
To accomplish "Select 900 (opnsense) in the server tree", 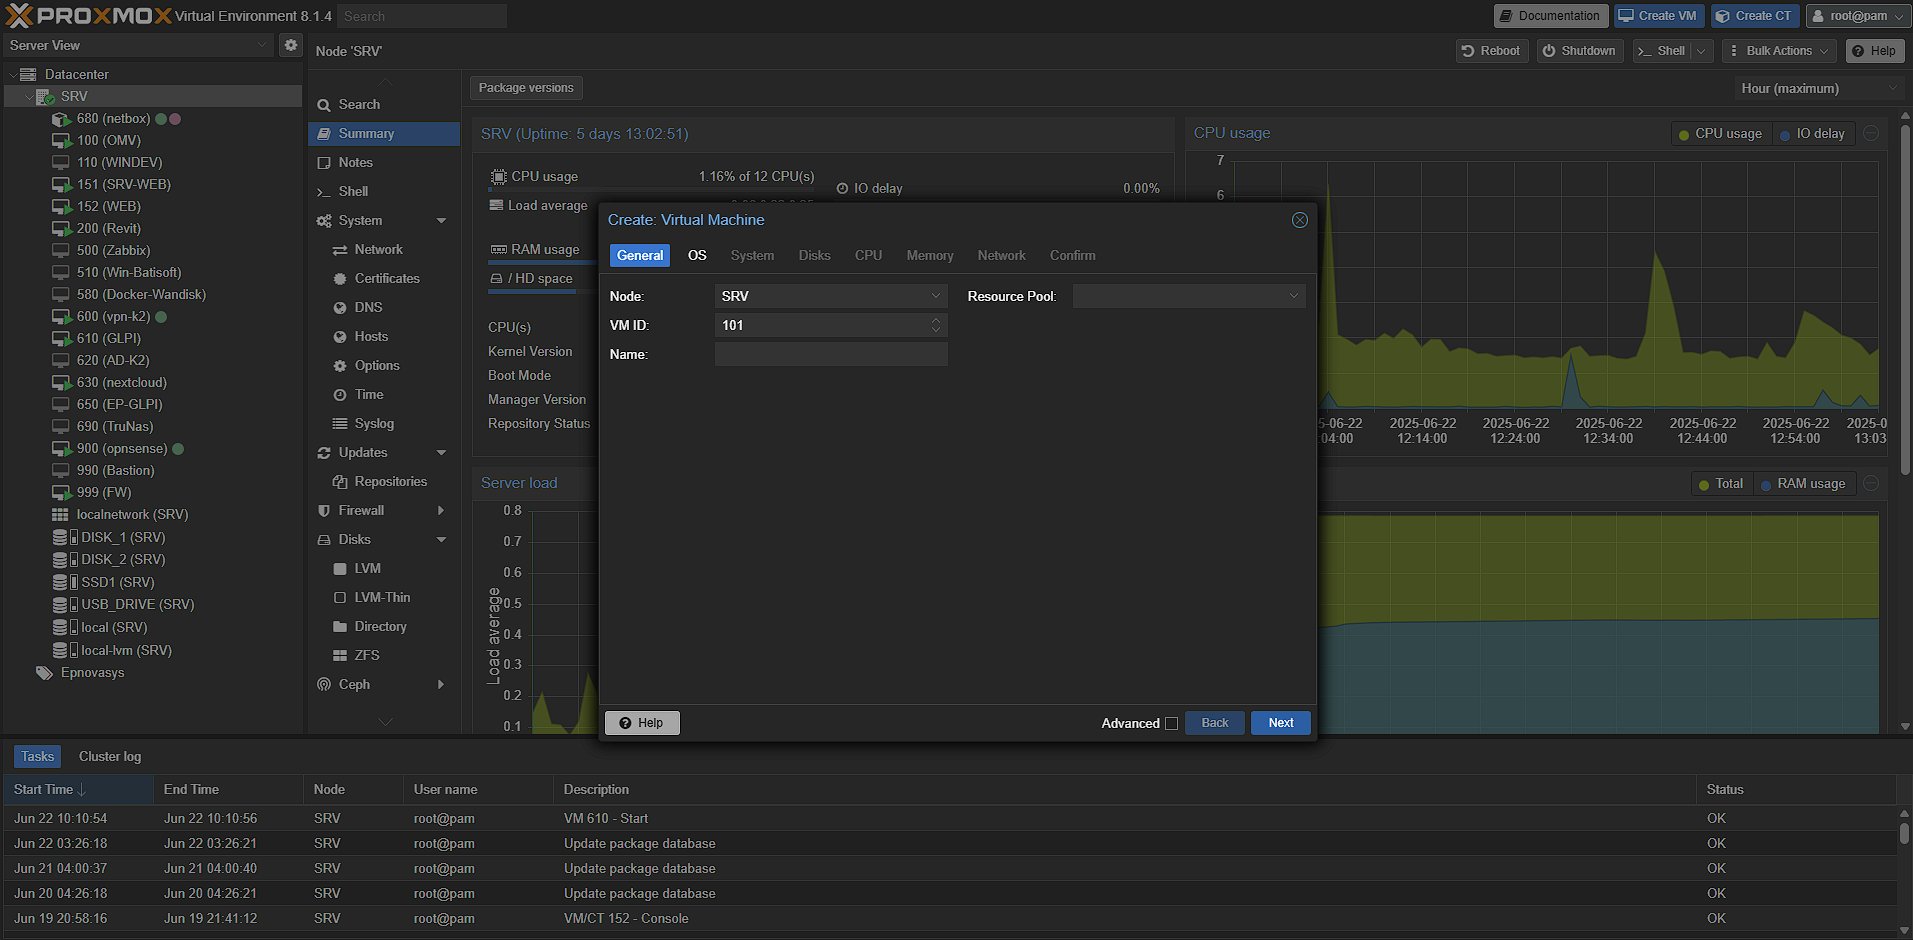I will tap(122, 449).
